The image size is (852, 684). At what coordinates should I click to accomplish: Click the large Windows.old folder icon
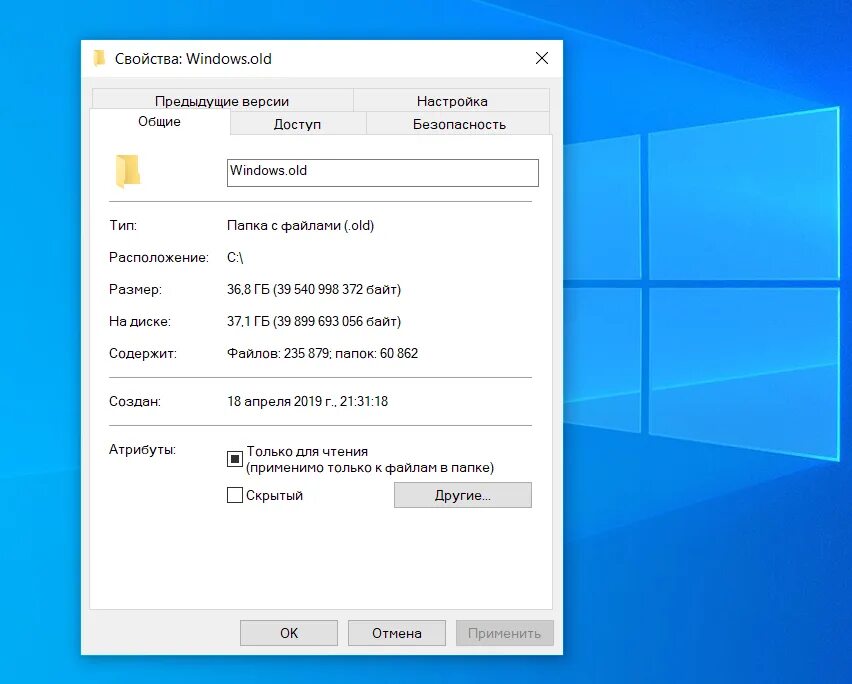click(128, 171)
